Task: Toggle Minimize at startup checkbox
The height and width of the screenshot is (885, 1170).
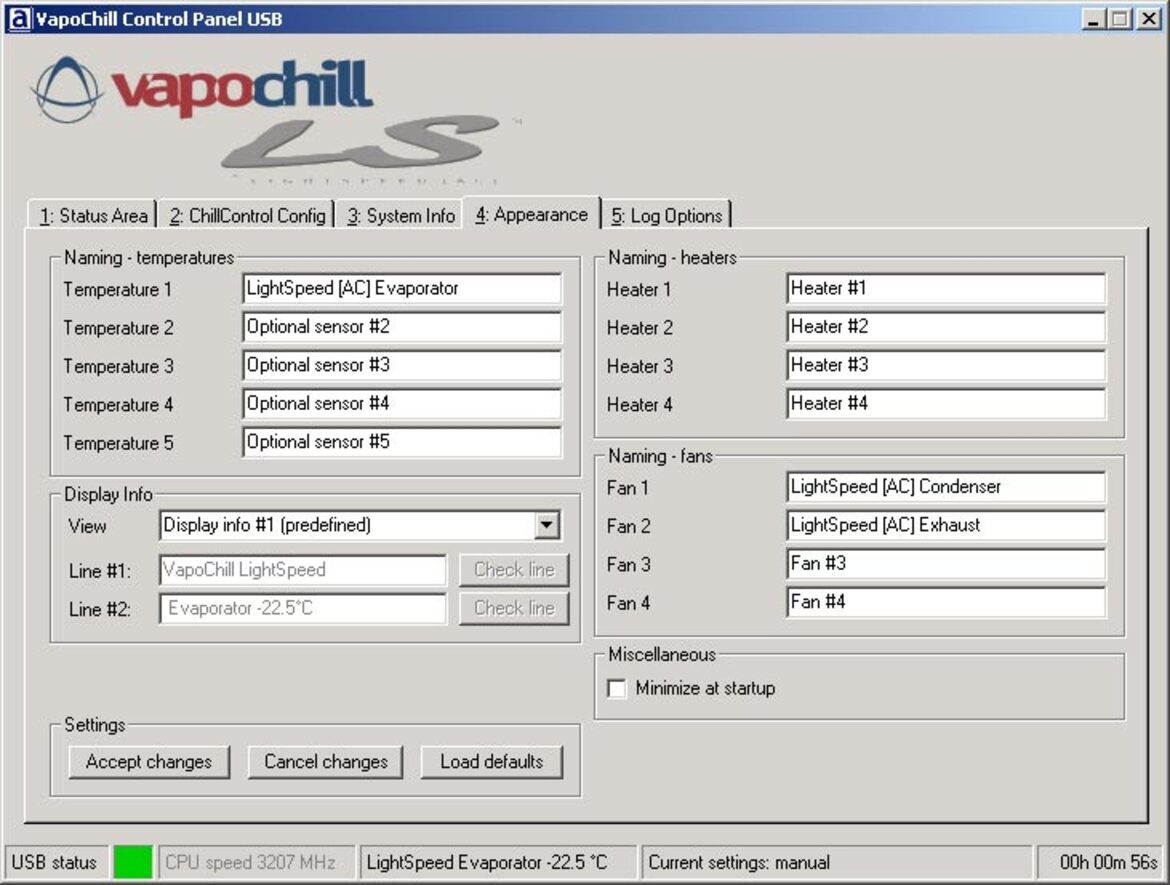Action: click(x=617, y=688)
